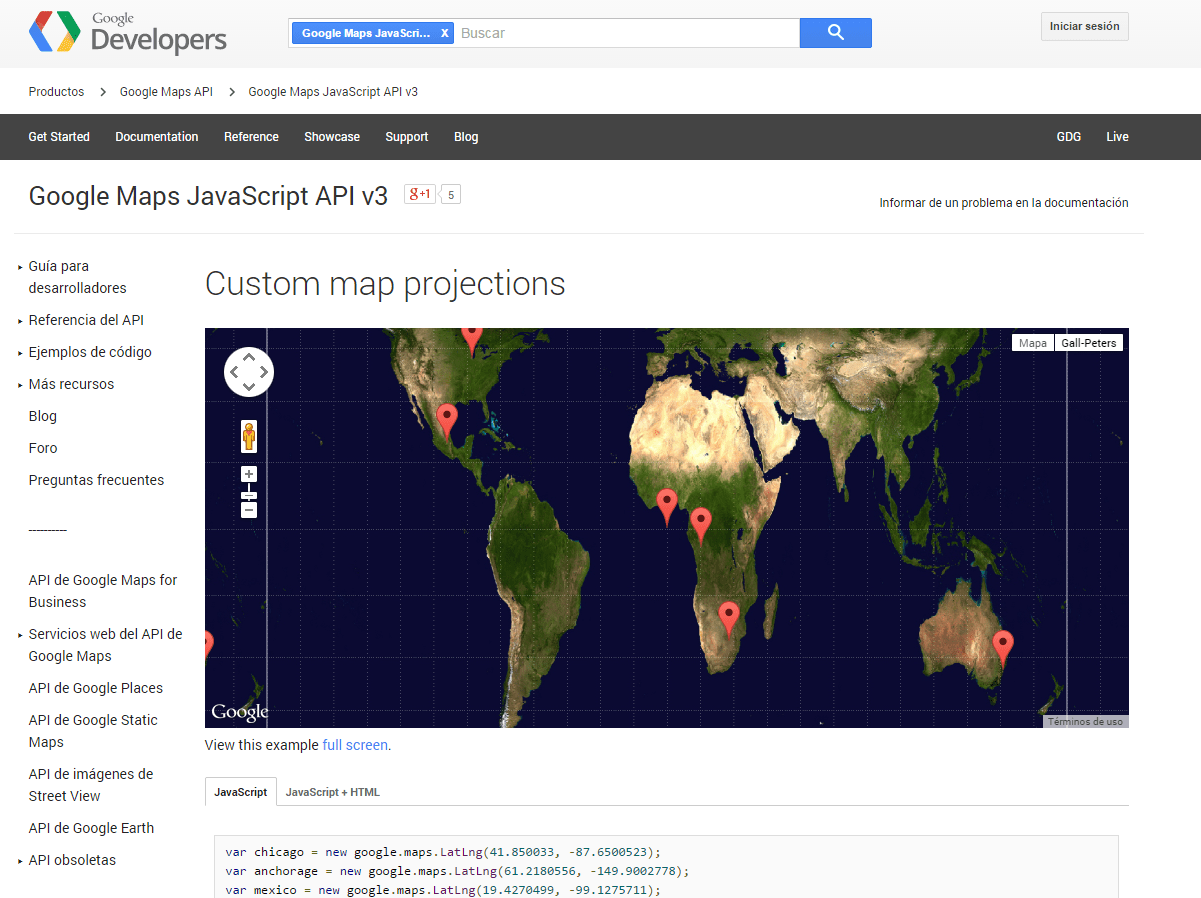The image size is (1201, 898).
Task: Select the JavaScript + HTML code tab
Action: click(333, 792)
